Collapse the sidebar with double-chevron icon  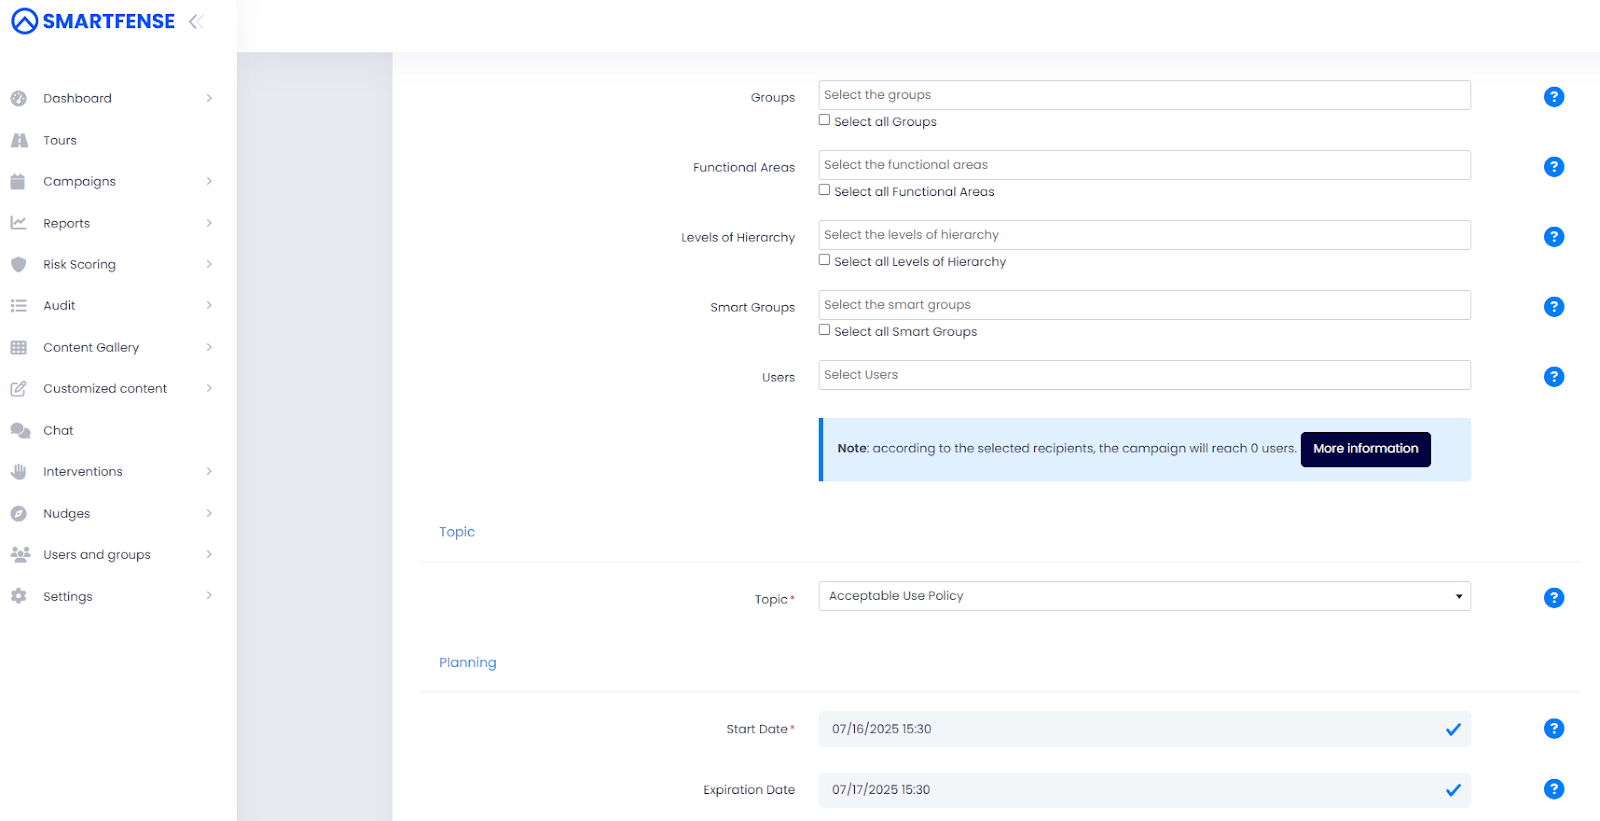coord(196,21)
